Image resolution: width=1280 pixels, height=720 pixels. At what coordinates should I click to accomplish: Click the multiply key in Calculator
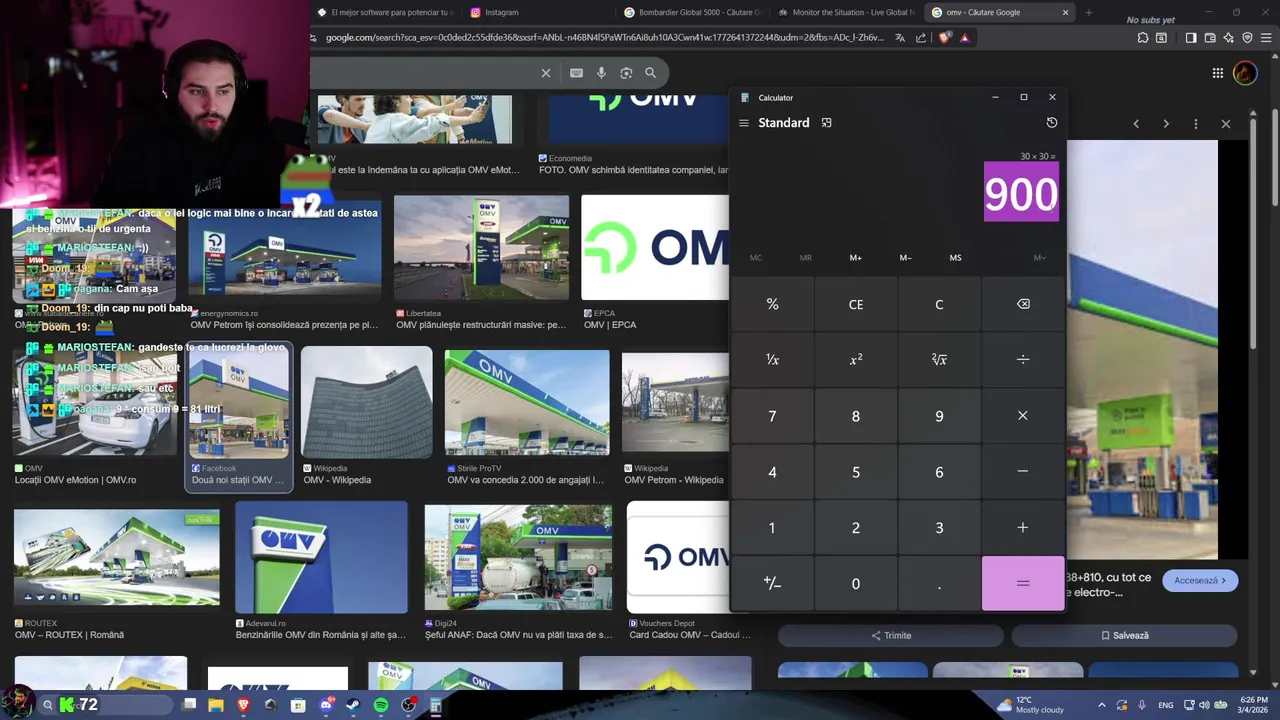tap(1023, 416)
